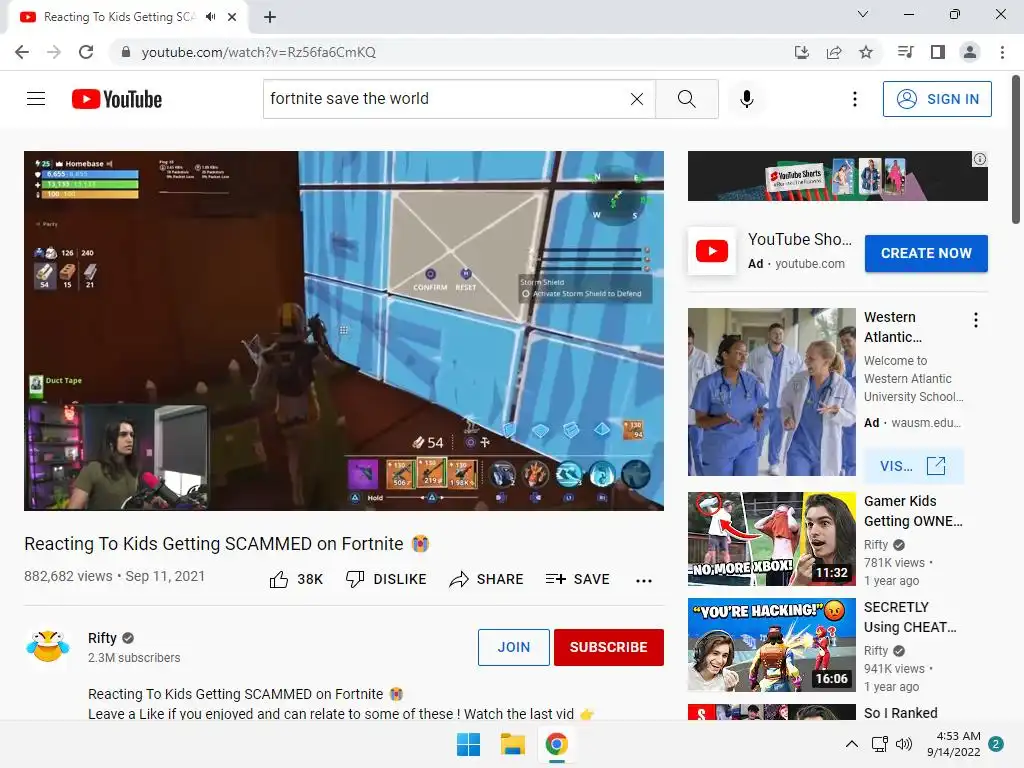This screenshot has height=768, width=1024.
Task: Open notification center badge
Action: [x=996, y=744]
